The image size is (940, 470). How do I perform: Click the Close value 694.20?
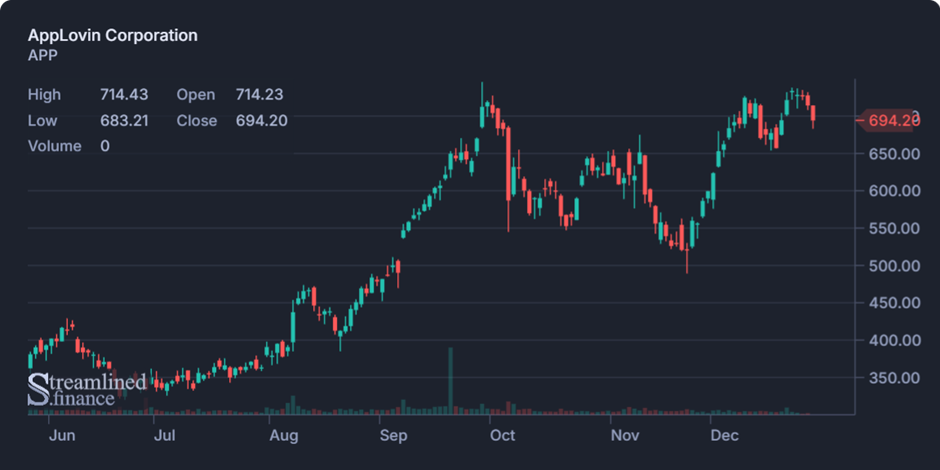click(261, 120)
